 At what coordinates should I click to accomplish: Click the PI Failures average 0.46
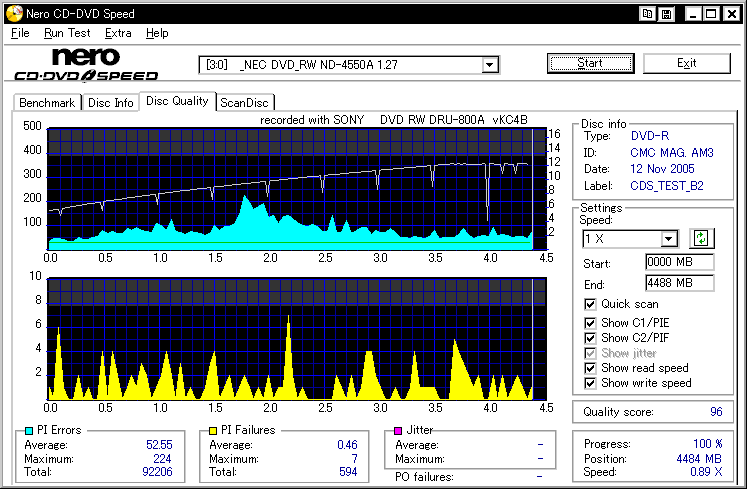pos(347,445)
